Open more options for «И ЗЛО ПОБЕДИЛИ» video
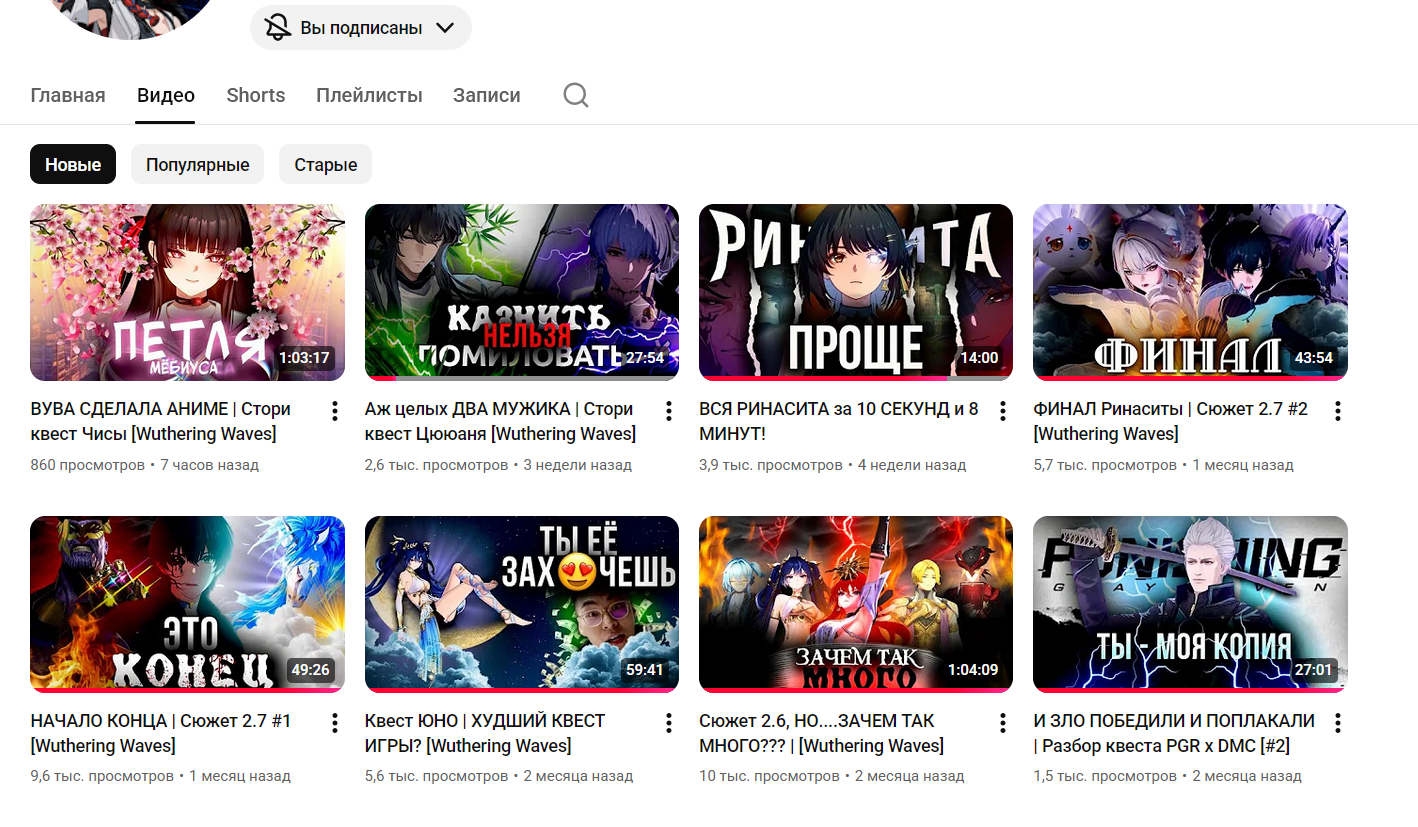The width and height of the screenshot is (1418, 827). 1338,723
